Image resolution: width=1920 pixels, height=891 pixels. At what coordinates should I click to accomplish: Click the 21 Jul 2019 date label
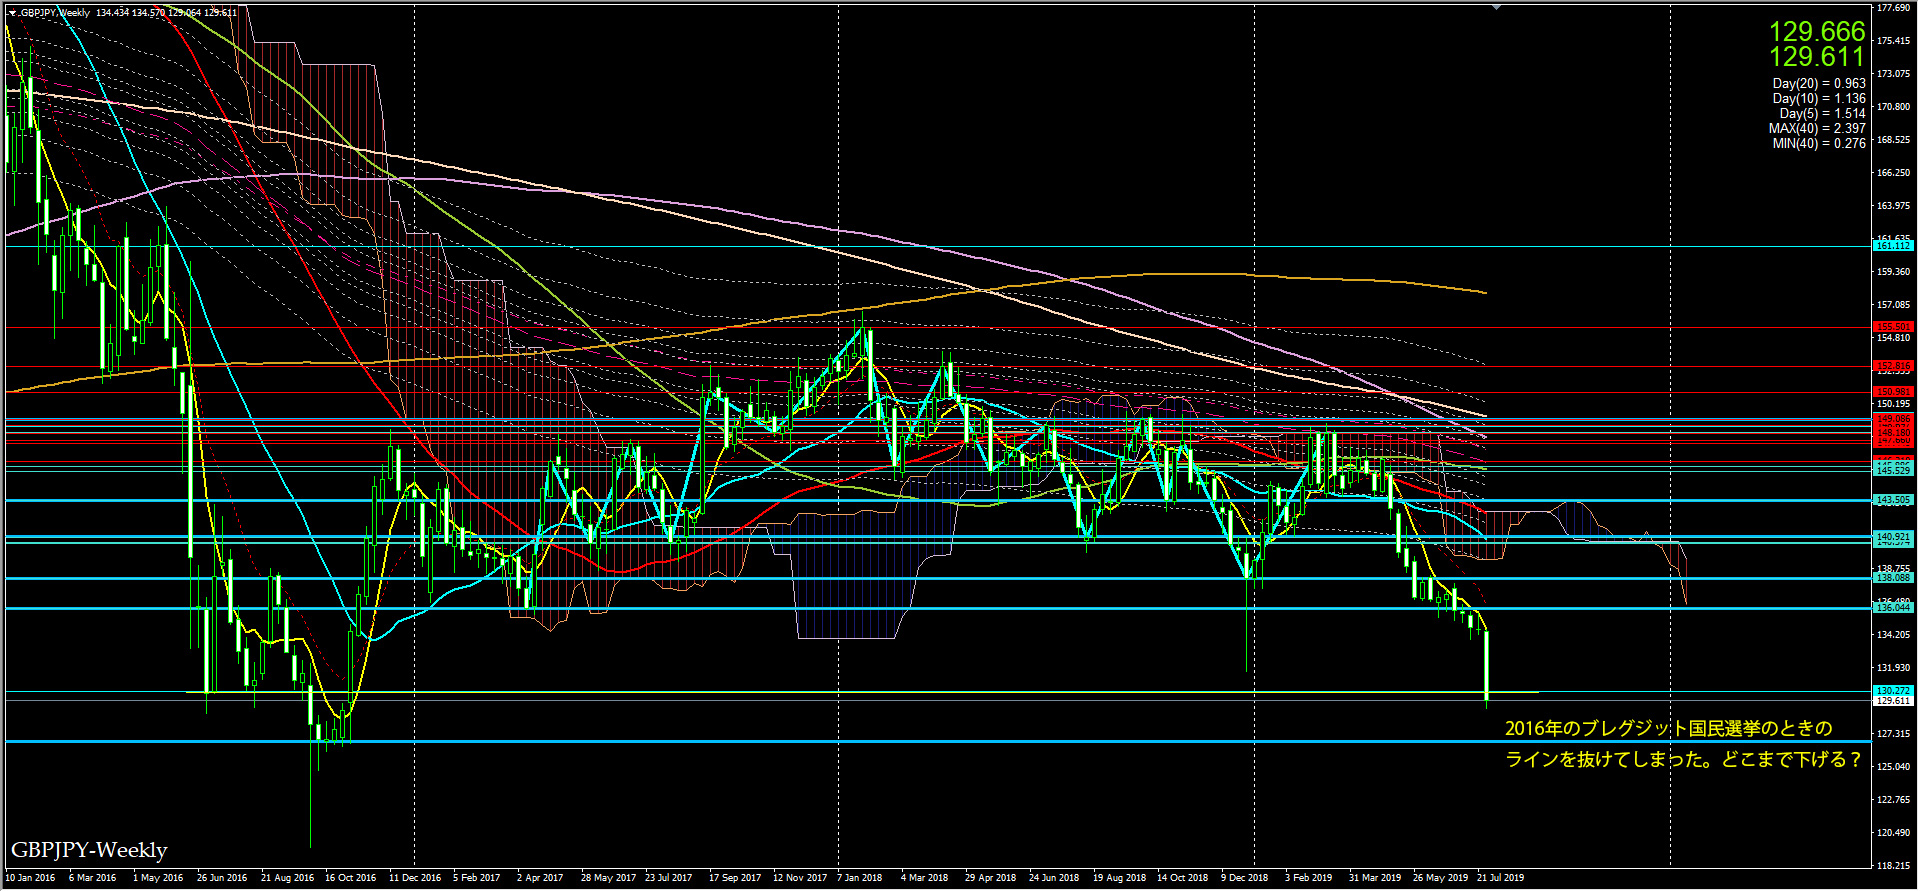click(x=1500, y=878)
